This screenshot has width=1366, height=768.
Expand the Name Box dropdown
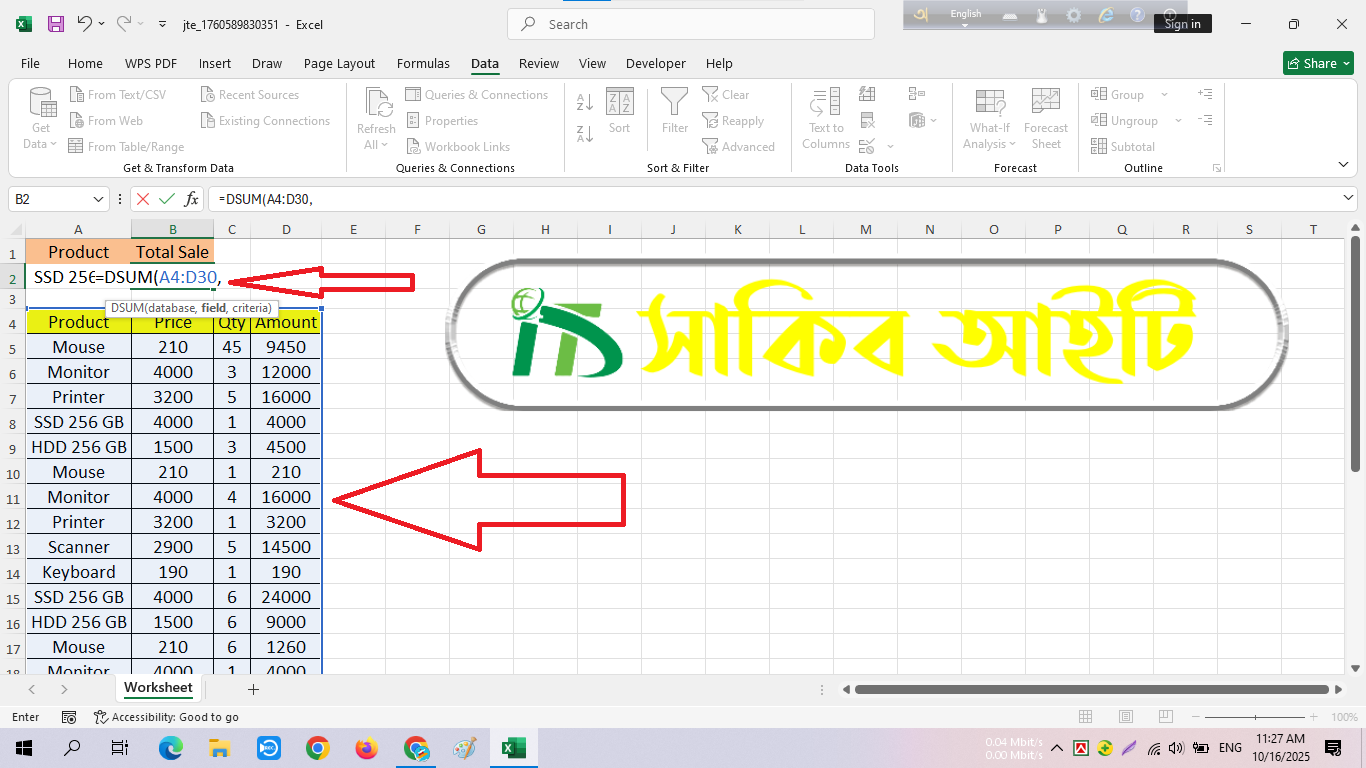click(x=98, y=199)
